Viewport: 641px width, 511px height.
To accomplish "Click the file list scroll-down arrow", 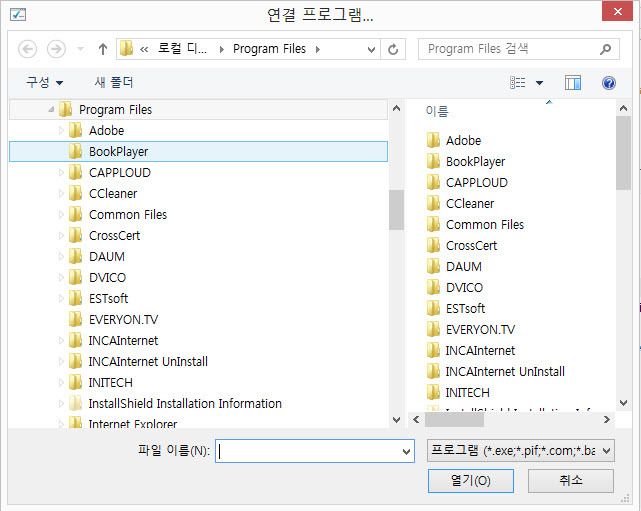I will point(623,403).
